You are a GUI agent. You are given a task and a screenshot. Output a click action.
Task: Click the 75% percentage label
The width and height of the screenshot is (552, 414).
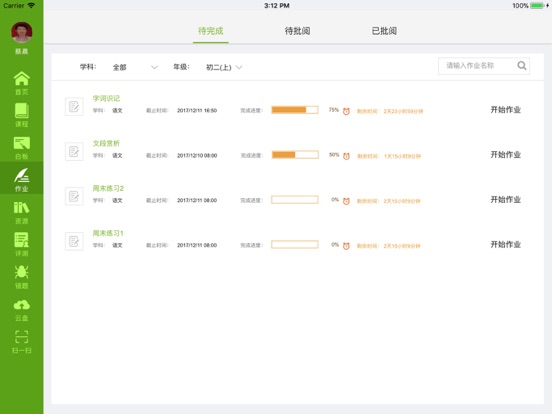(x=334, y=110)
